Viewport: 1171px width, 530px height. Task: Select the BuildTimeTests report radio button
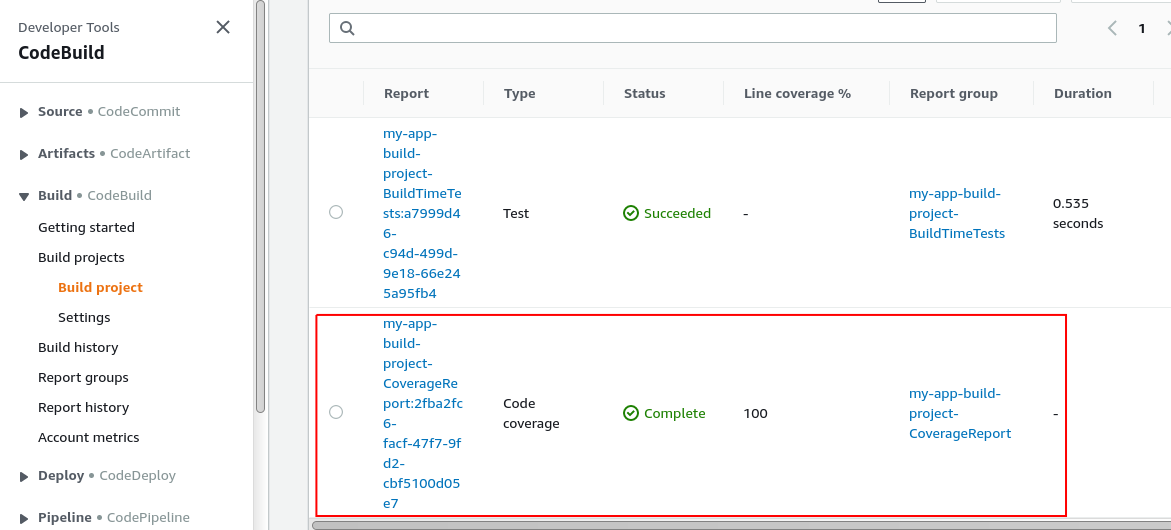coord(336,212)
